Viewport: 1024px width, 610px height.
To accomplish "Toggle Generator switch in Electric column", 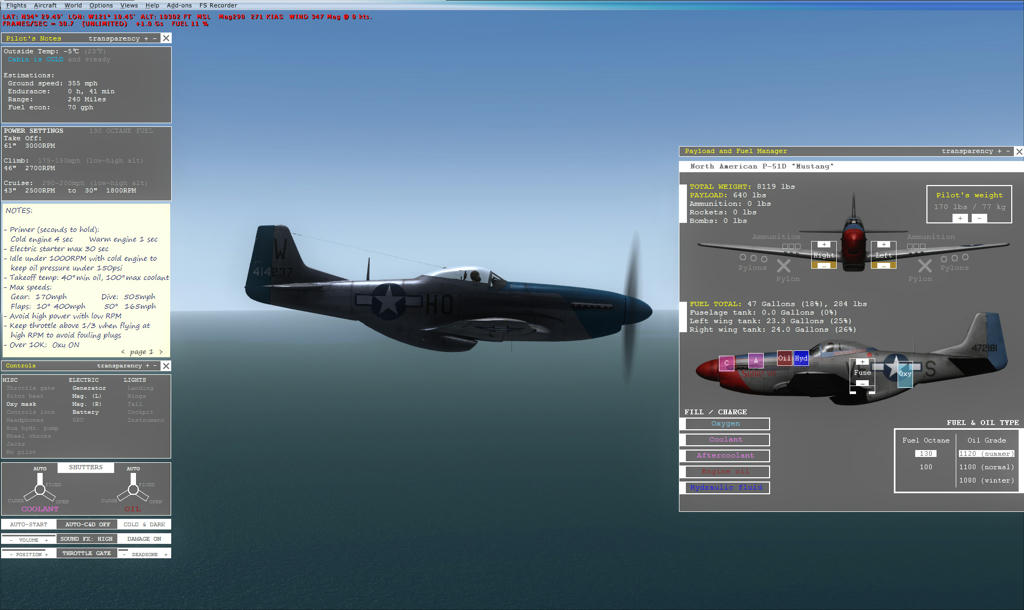I will tap(89, 388).
